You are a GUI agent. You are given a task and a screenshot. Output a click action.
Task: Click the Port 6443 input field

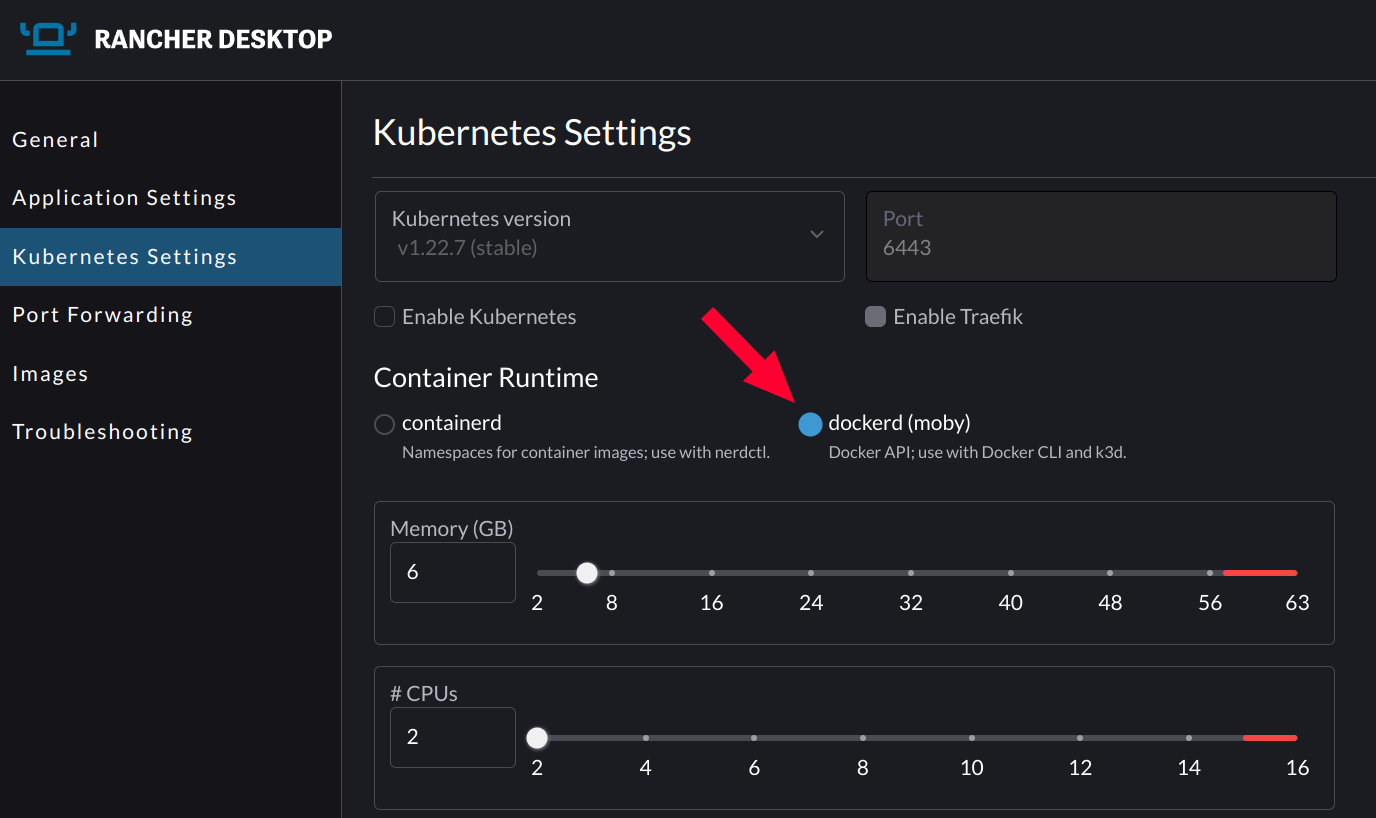[1101, 236]
